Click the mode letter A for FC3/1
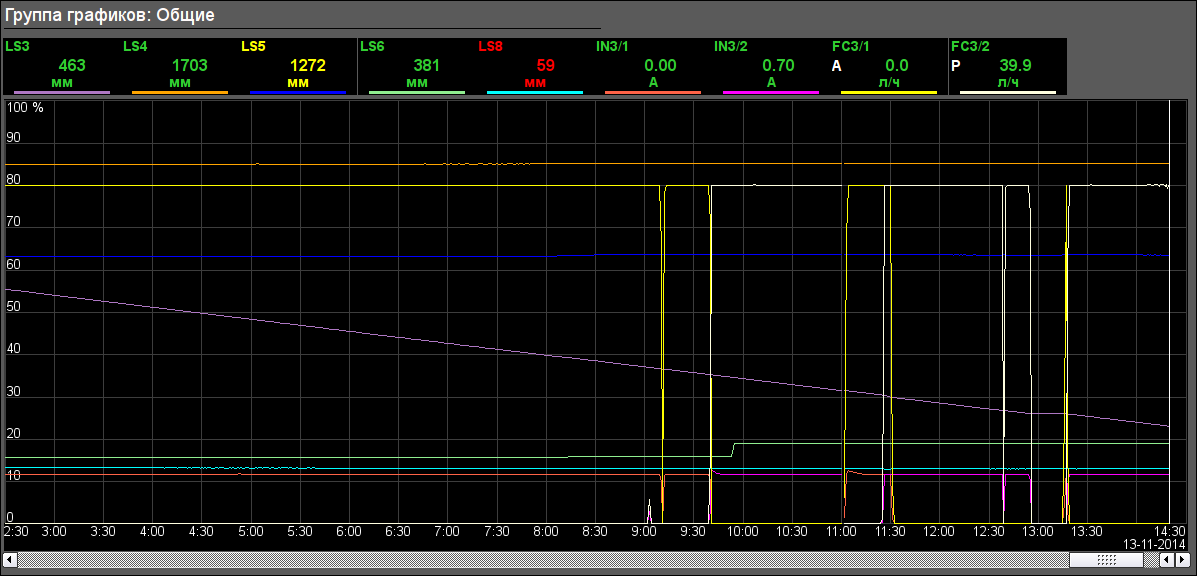Screen dimensions: 1197x576 click(837, 66)
